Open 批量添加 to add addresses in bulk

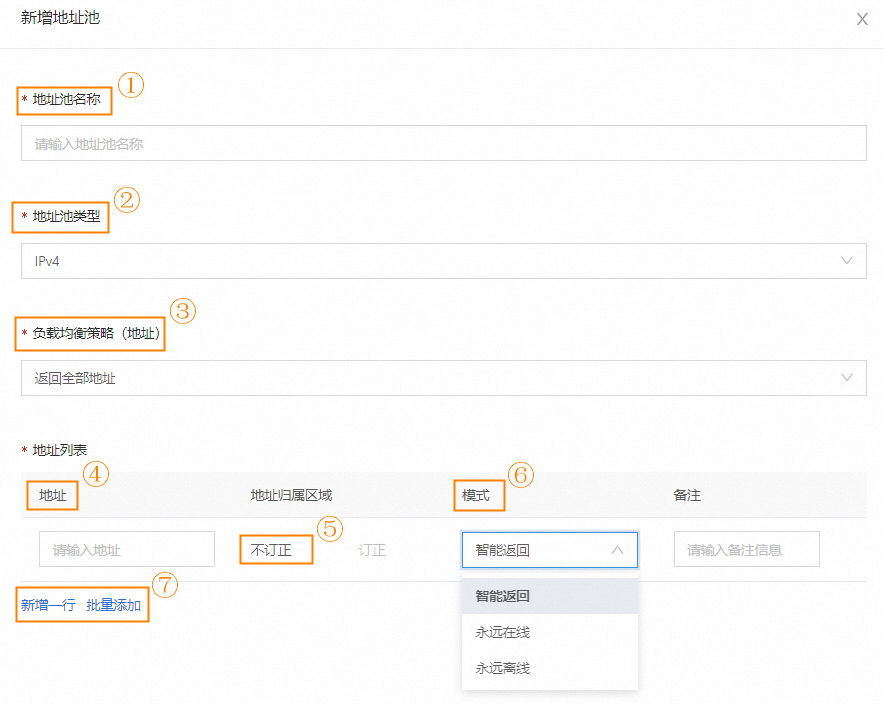pyautogui.click(x=114, y=605)
